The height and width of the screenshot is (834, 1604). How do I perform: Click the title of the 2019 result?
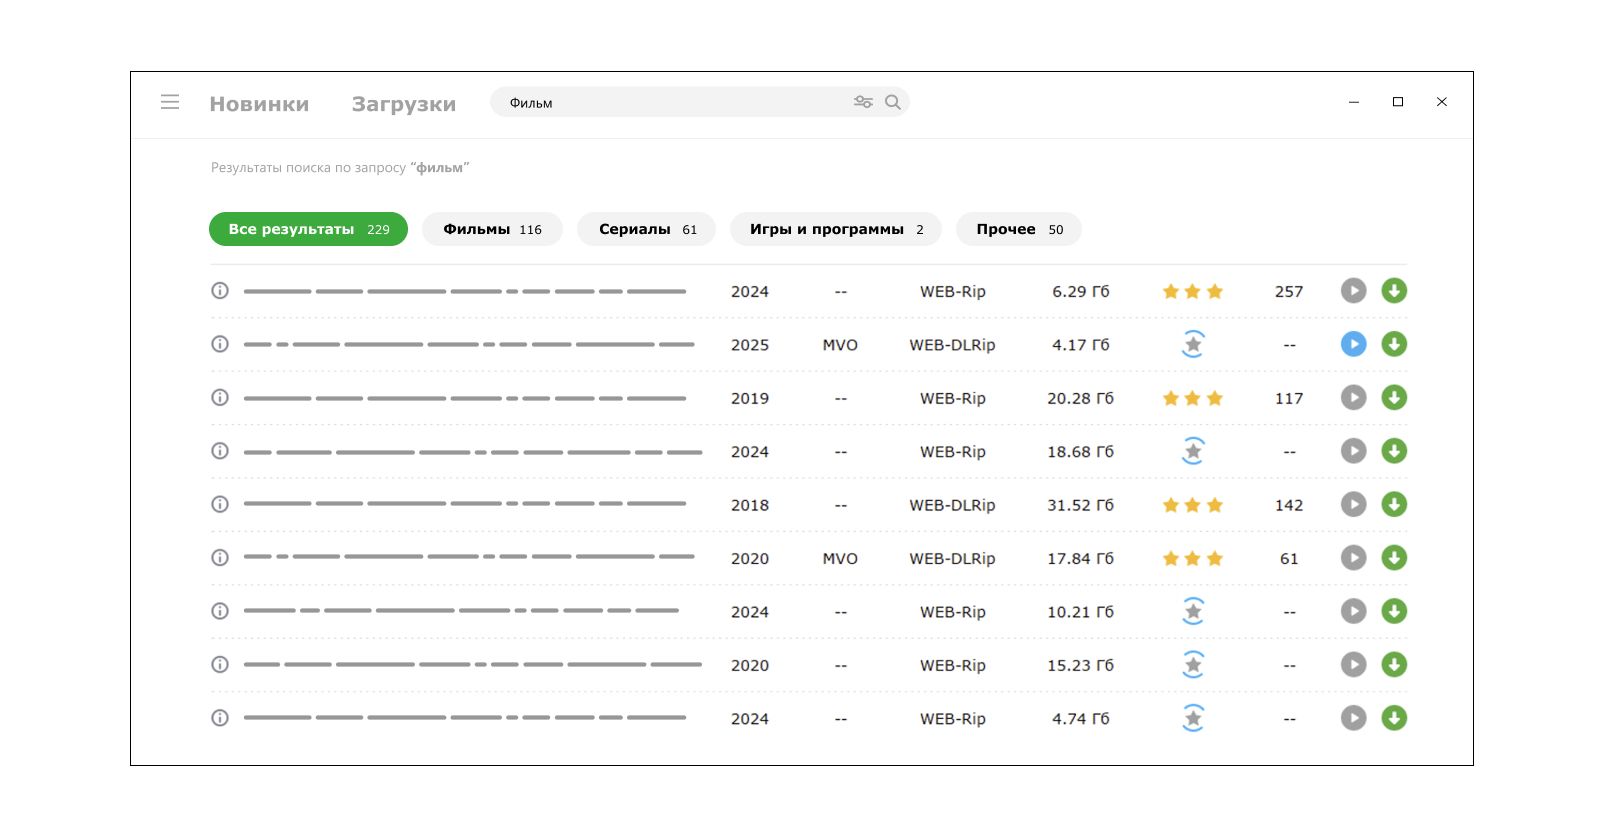point(465,398)
